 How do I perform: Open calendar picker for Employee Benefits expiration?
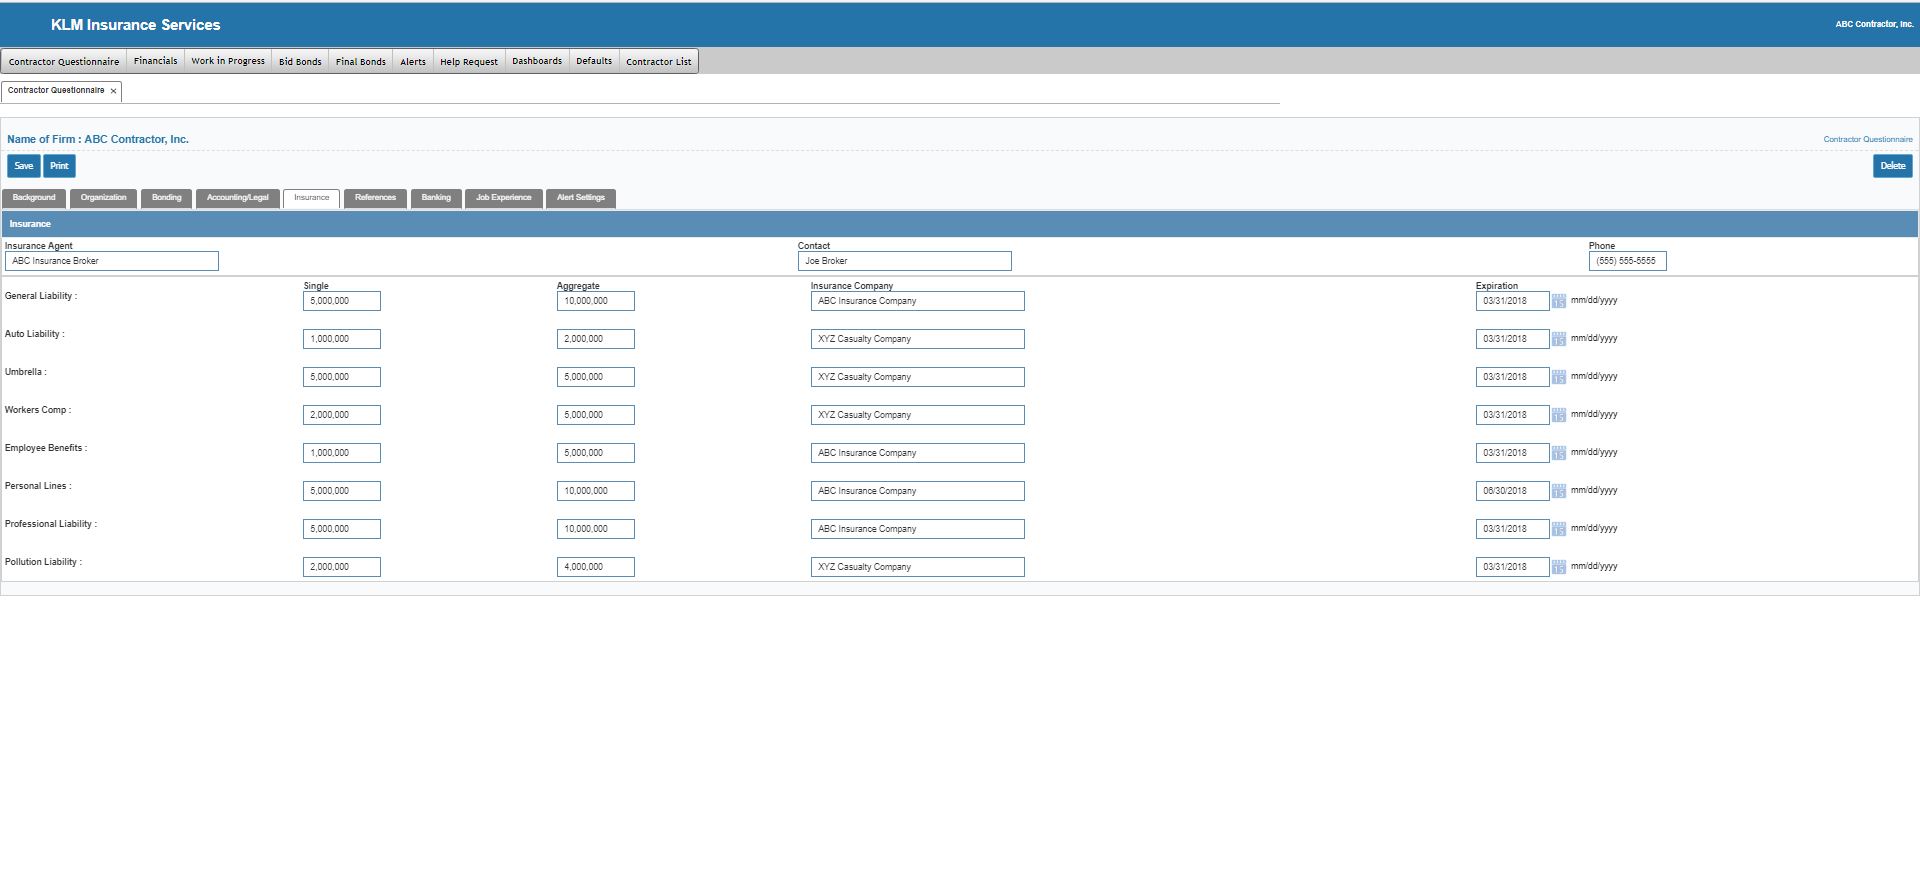coord(1558,453)
